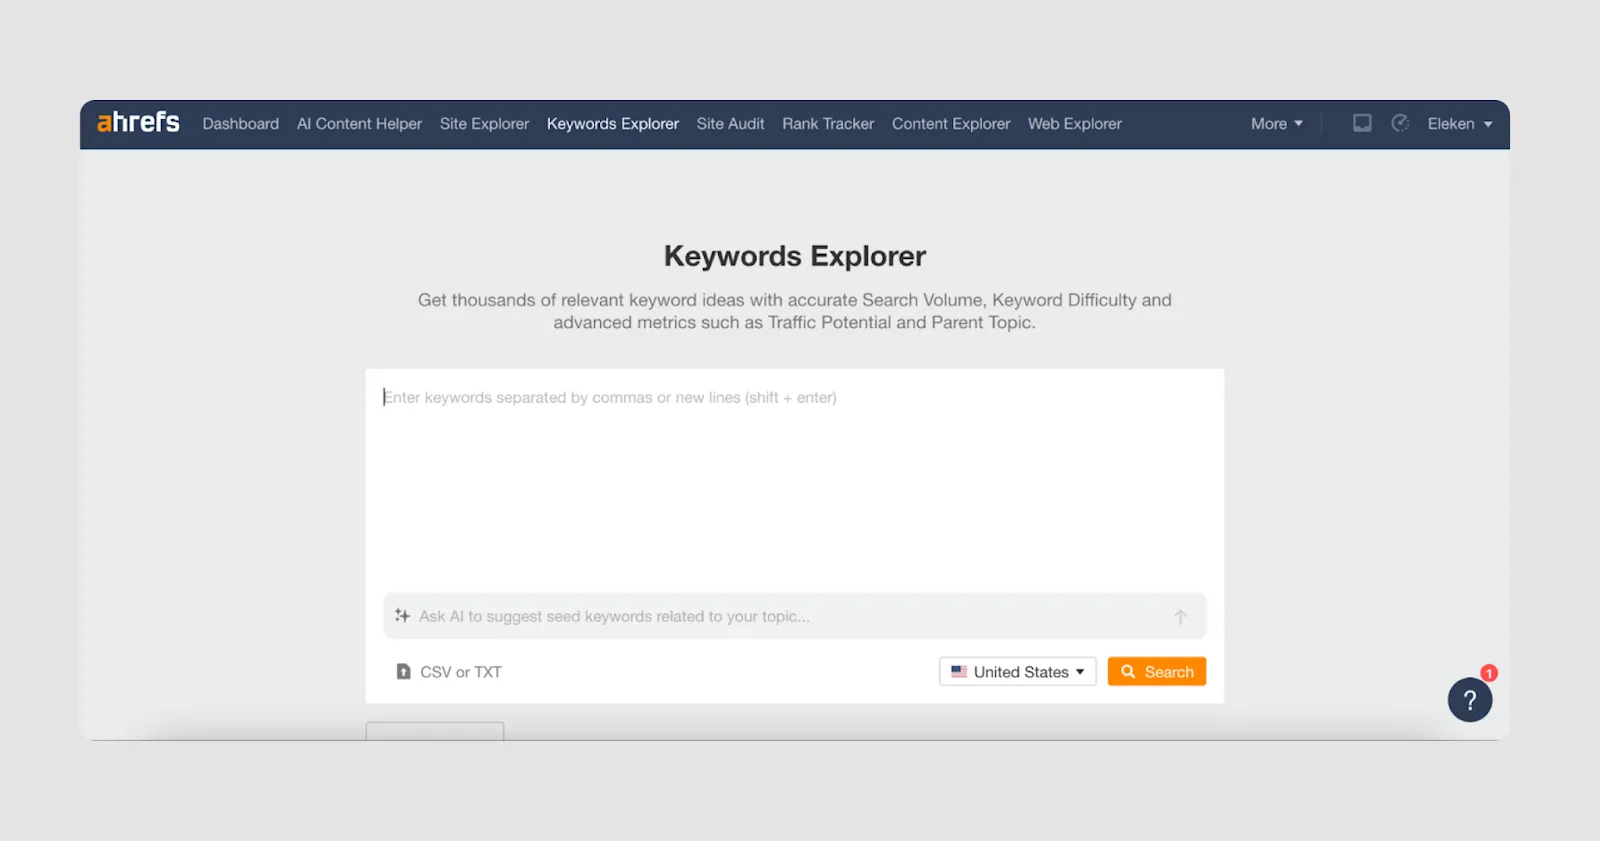The image size is (1600, 841).
Task: Click the monitor icon in the top bar
Action: (x=1362, y=123)
